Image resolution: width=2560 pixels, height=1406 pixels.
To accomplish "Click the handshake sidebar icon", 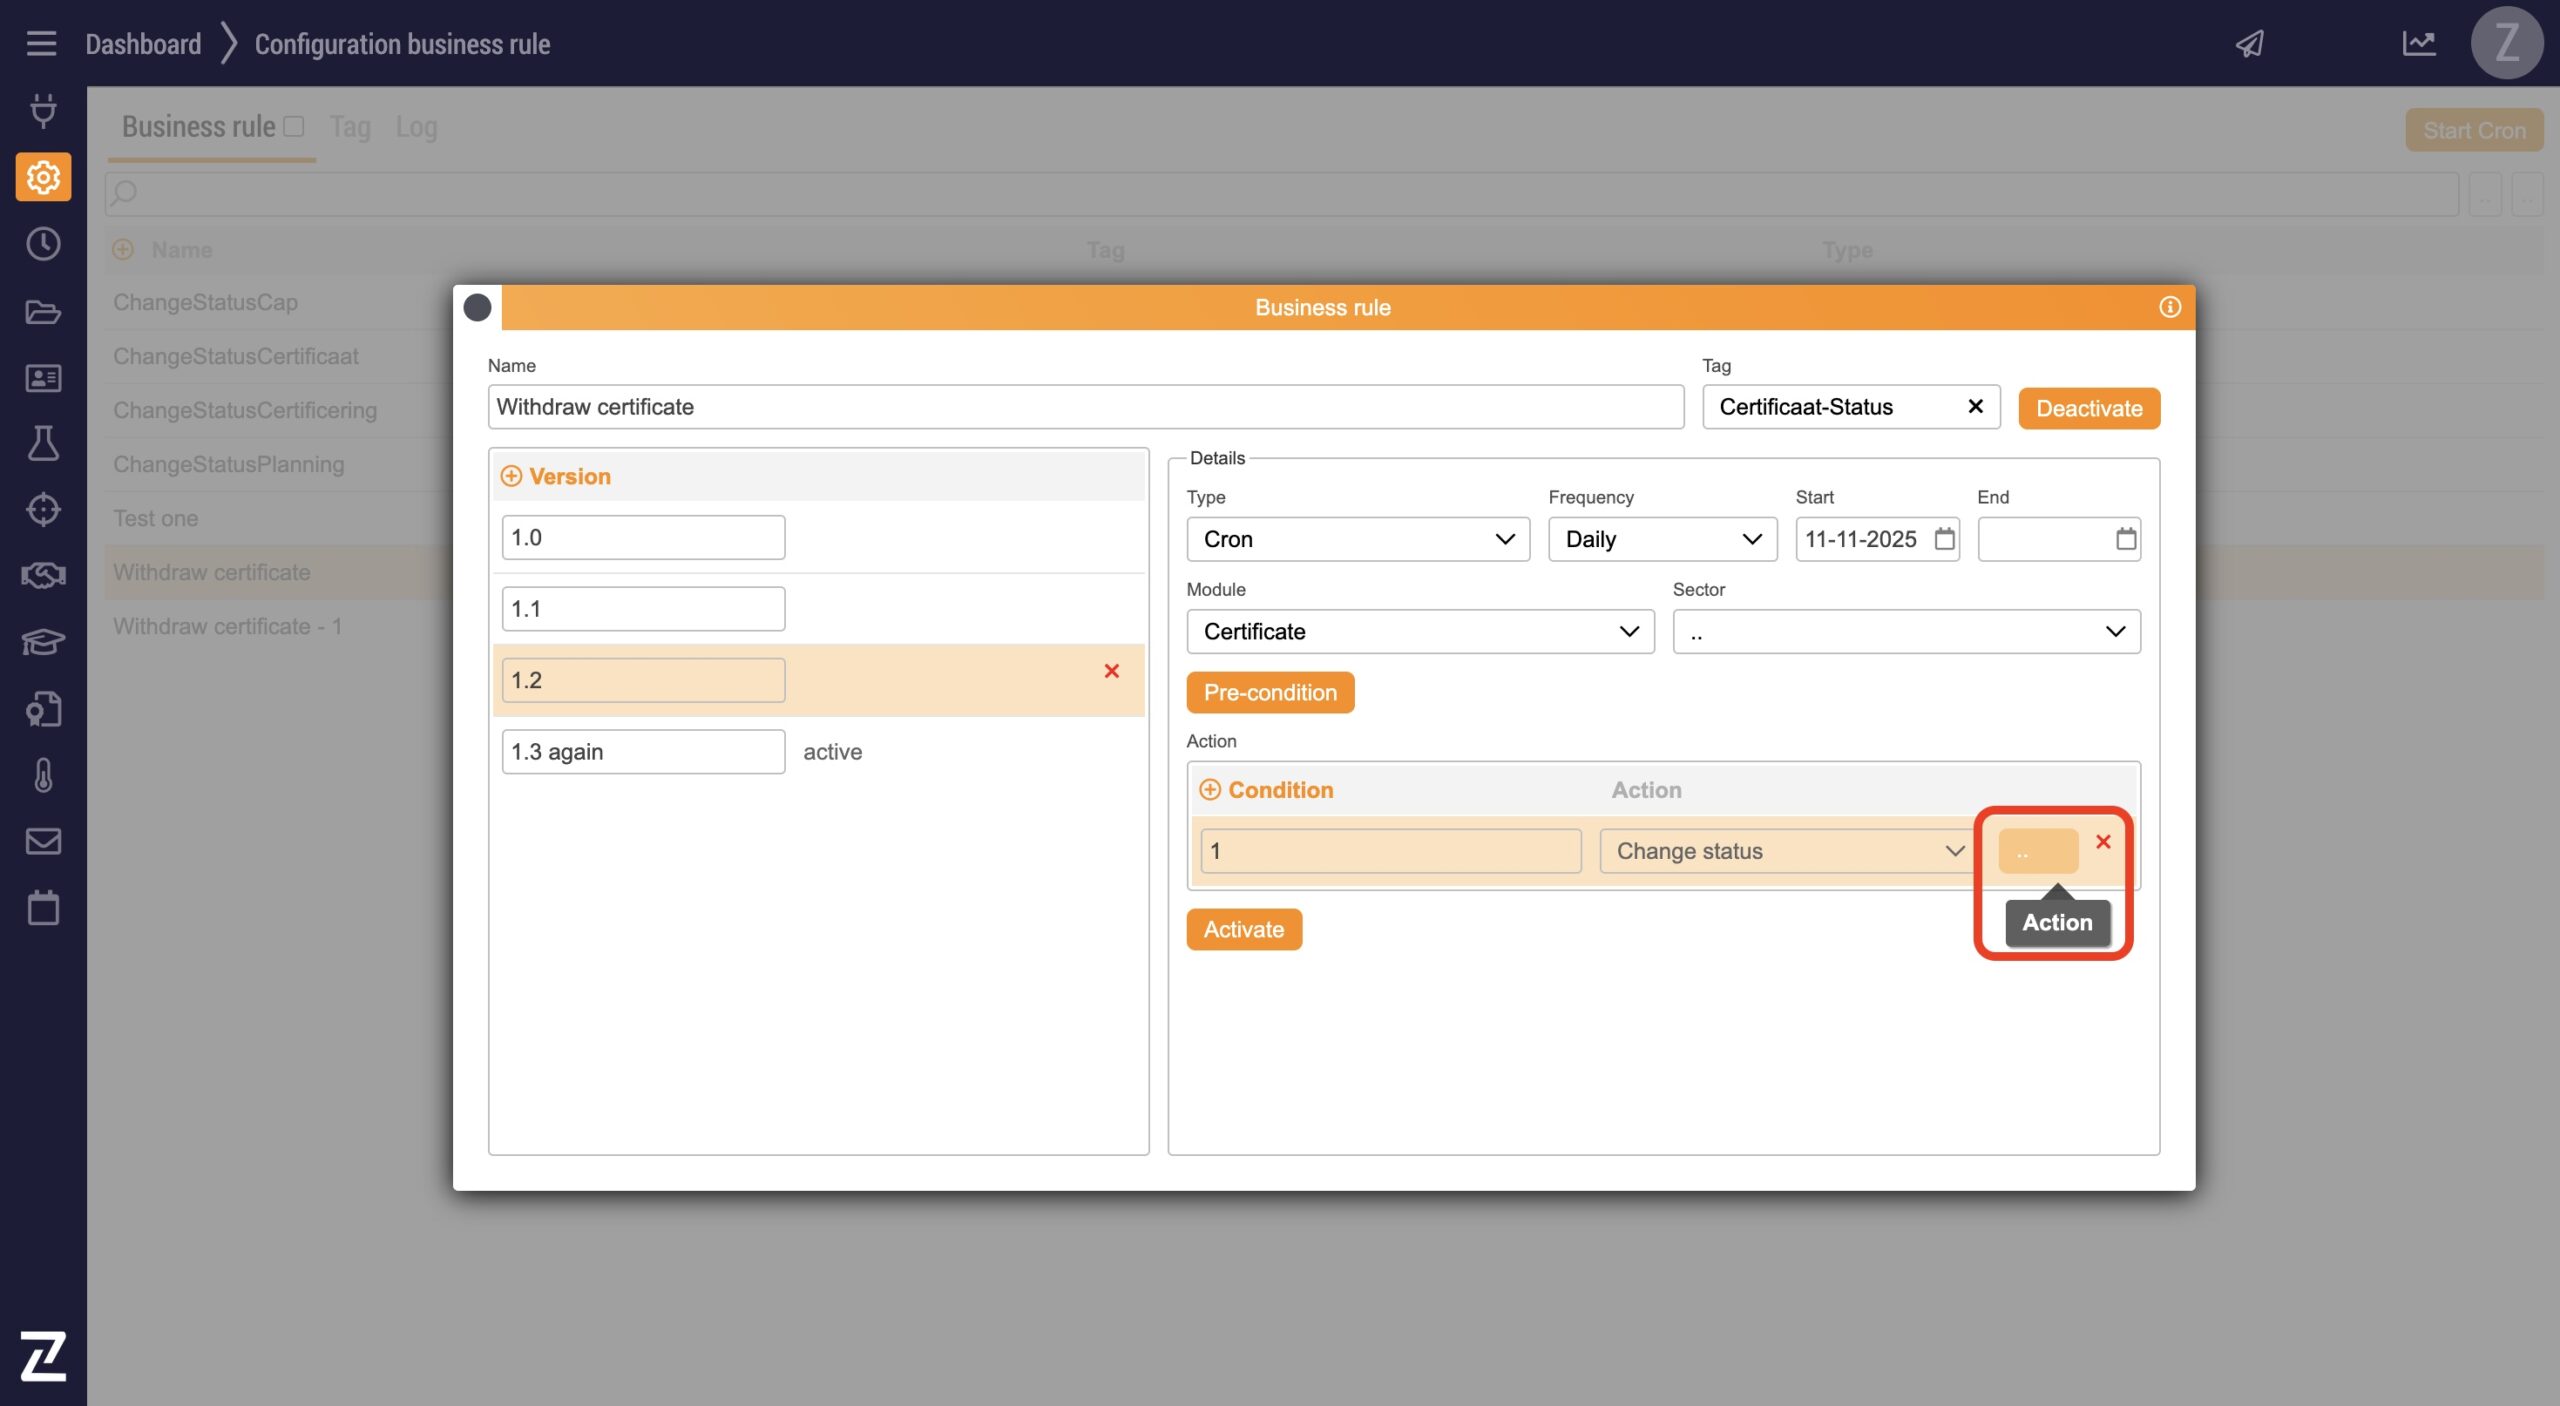I will tap(43, 575).
